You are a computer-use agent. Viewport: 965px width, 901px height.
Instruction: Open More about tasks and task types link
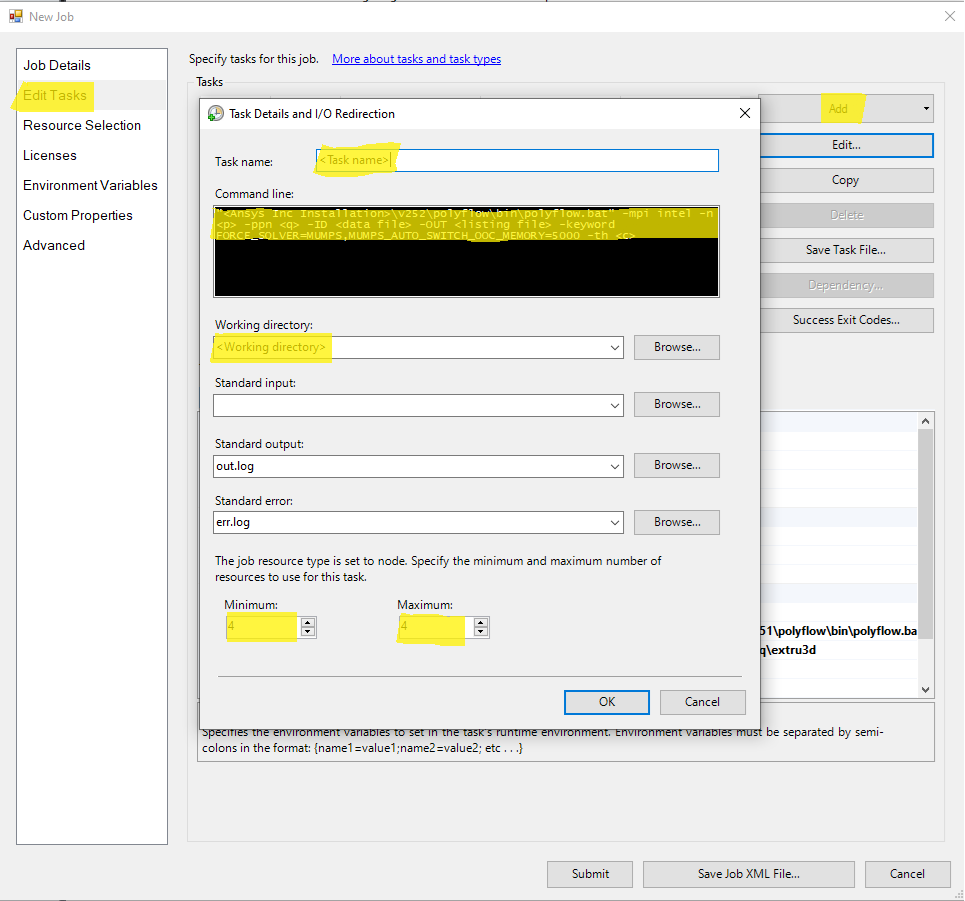[416, 59]
